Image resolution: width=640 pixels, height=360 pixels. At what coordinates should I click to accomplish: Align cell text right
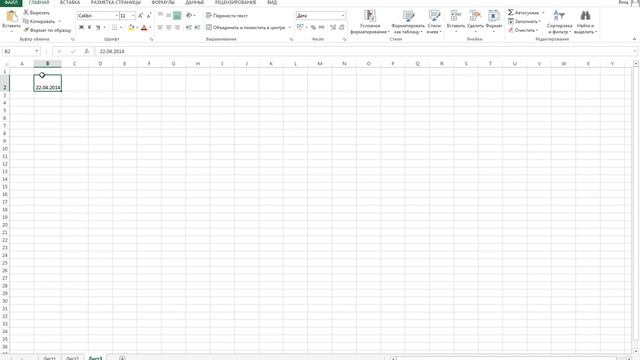177,27
